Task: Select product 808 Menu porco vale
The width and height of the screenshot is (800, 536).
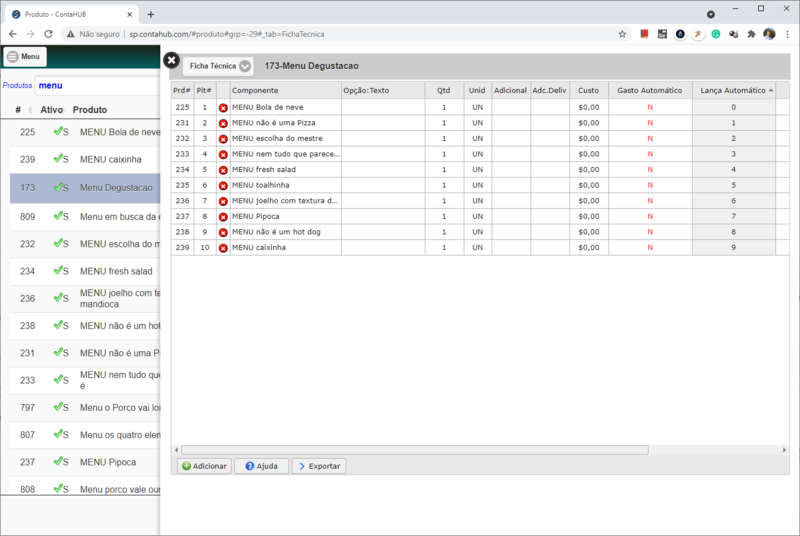Action: tap(85, 489)
